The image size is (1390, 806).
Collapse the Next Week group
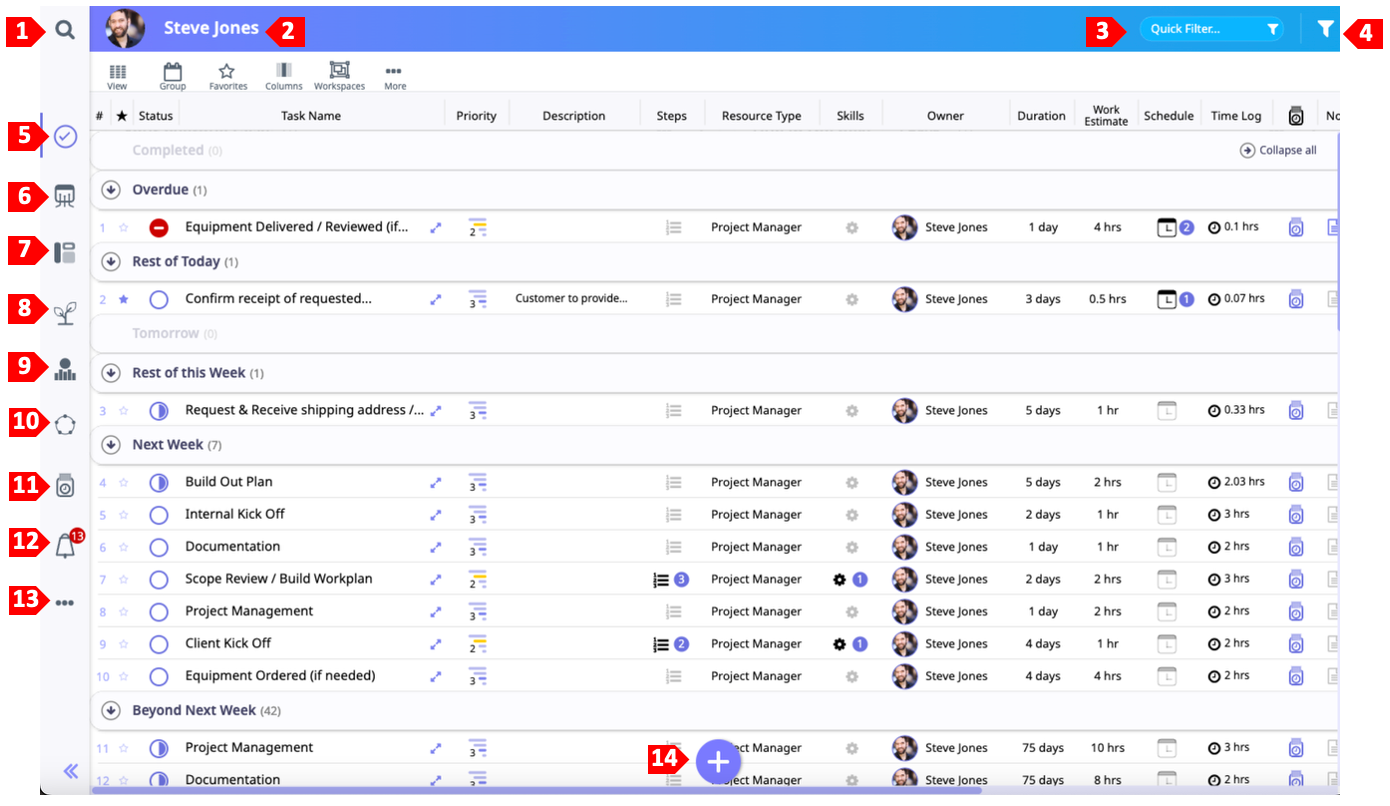pos(111,445)
